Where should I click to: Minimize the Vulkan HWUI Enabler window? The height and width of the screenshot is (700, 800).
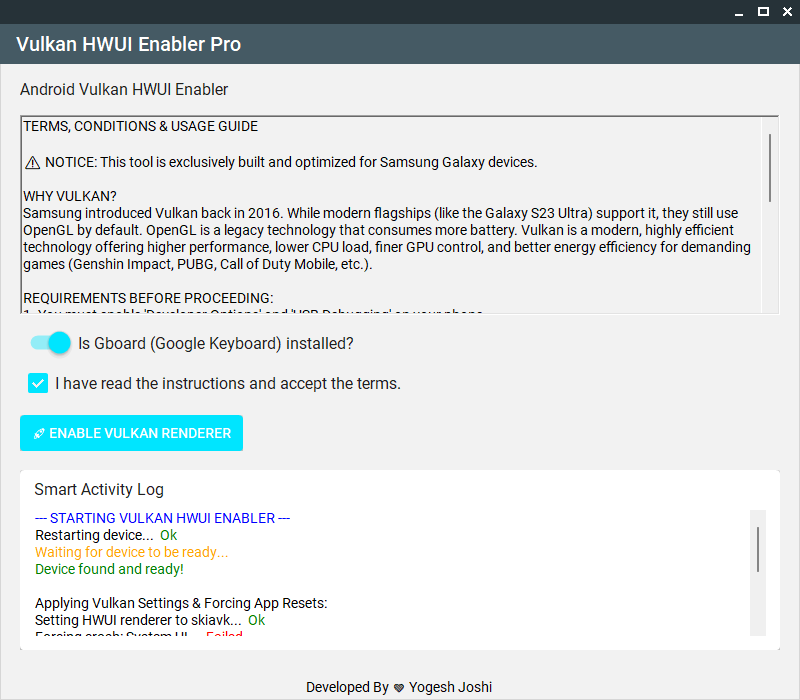[739, 11]
